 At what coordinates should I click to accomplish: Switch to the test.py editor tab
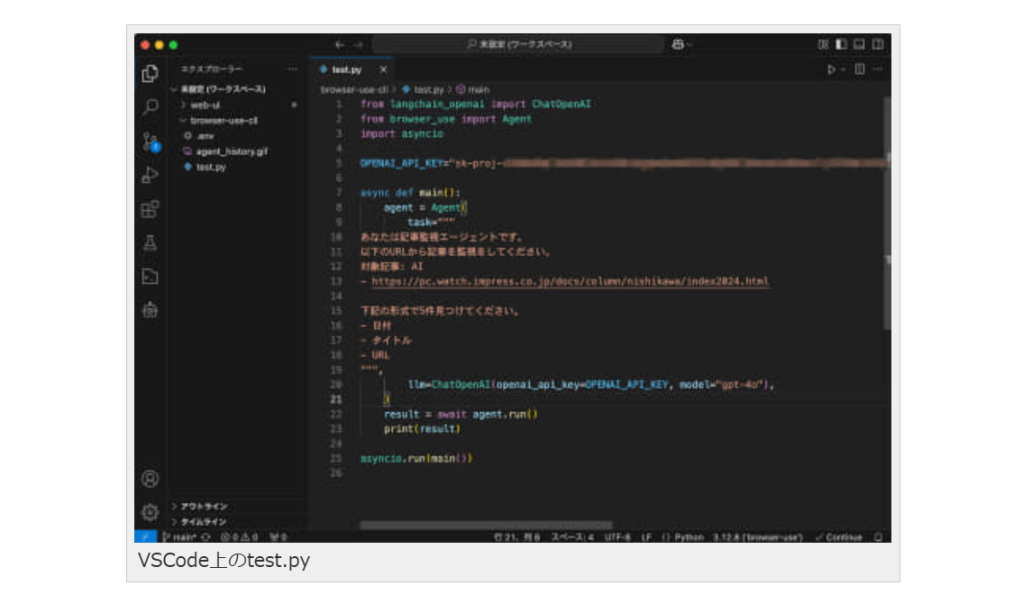click(345, 70)
